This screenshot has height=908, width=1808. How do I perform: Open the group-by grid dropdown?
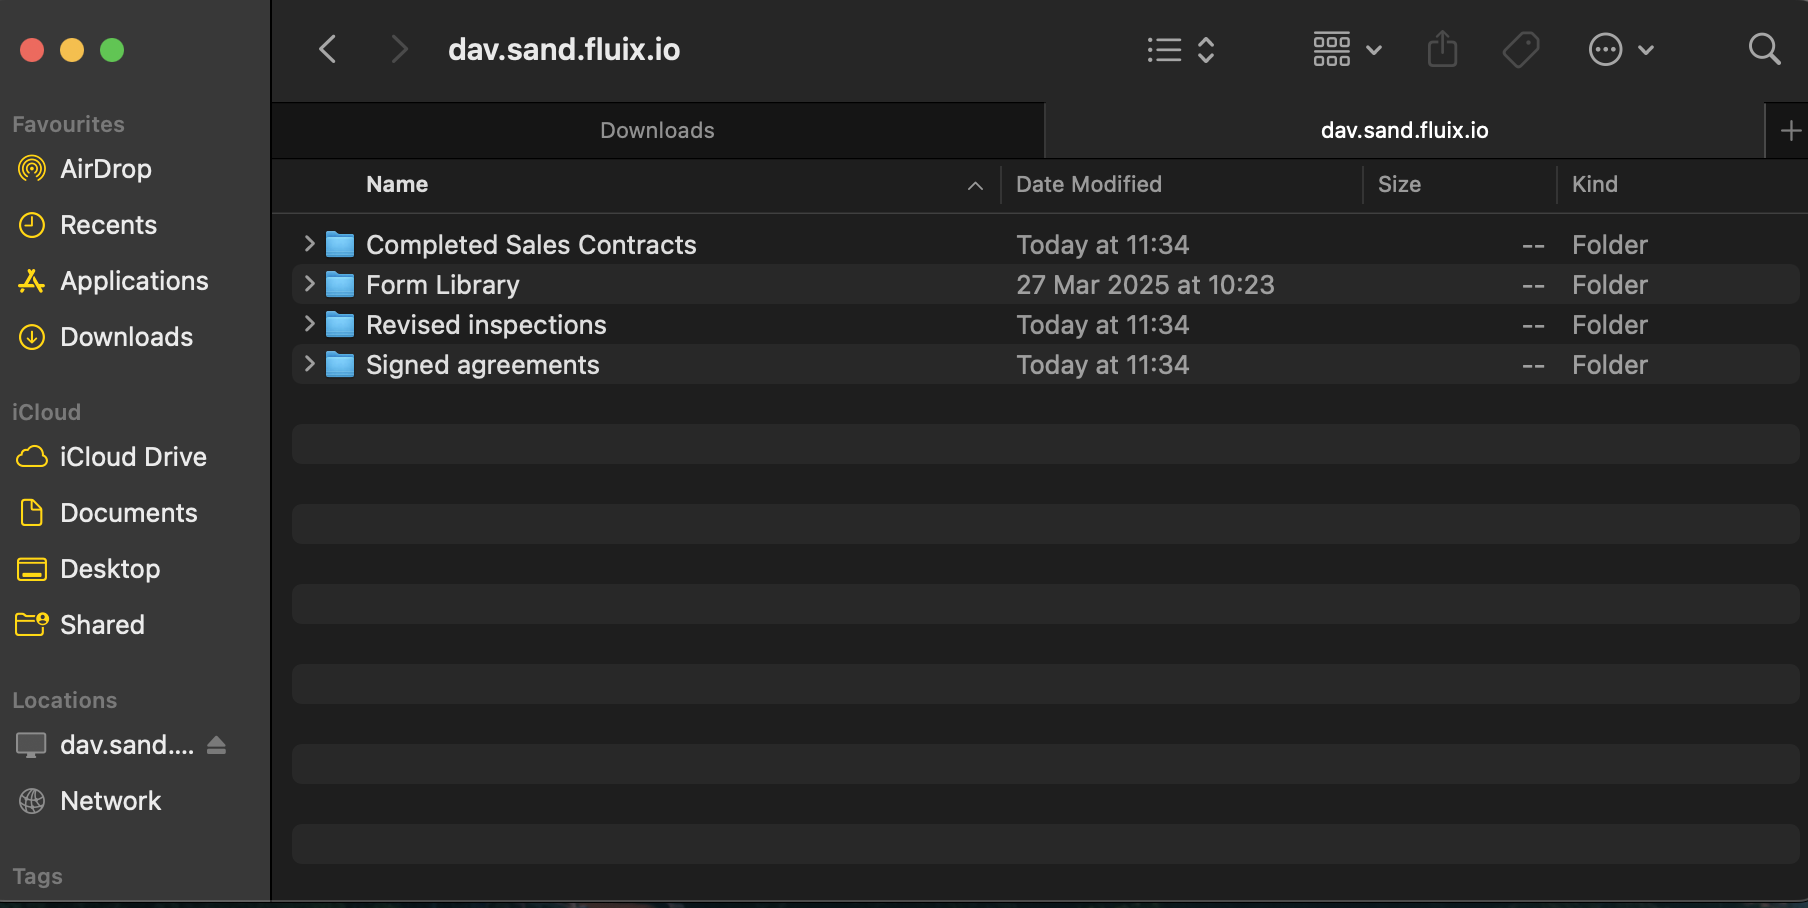tap(1346, 49)
